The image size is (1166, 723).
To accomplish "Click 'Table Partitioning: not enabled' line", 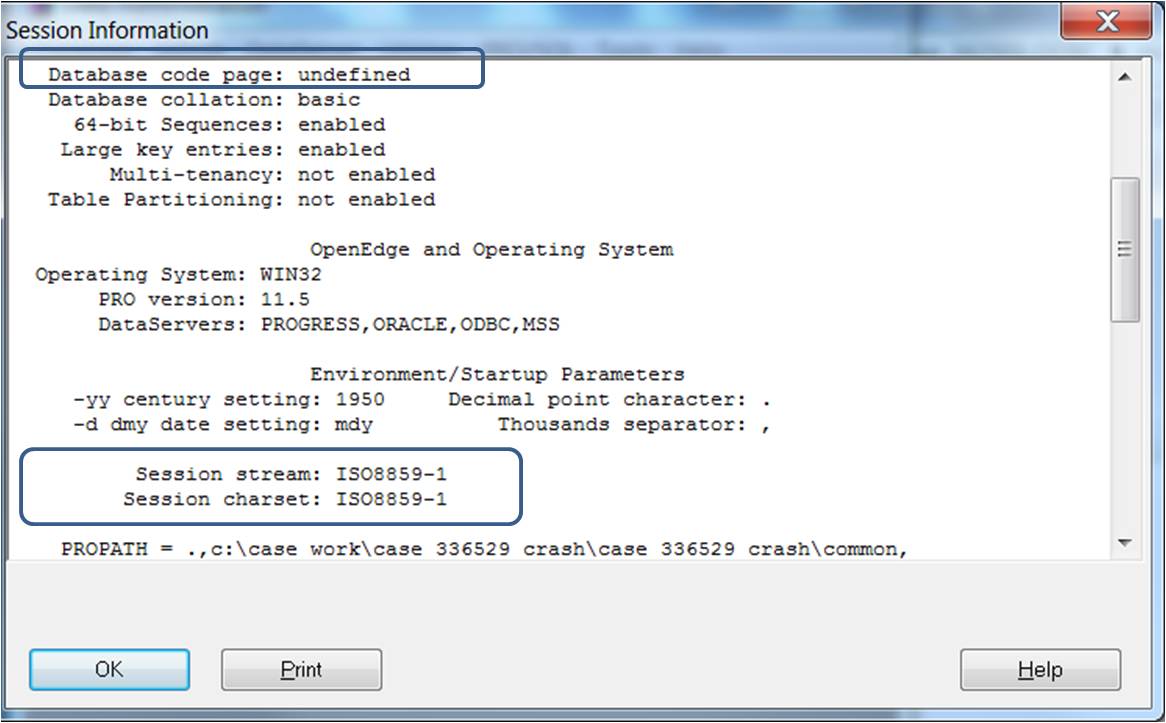I will coord(242,199).
